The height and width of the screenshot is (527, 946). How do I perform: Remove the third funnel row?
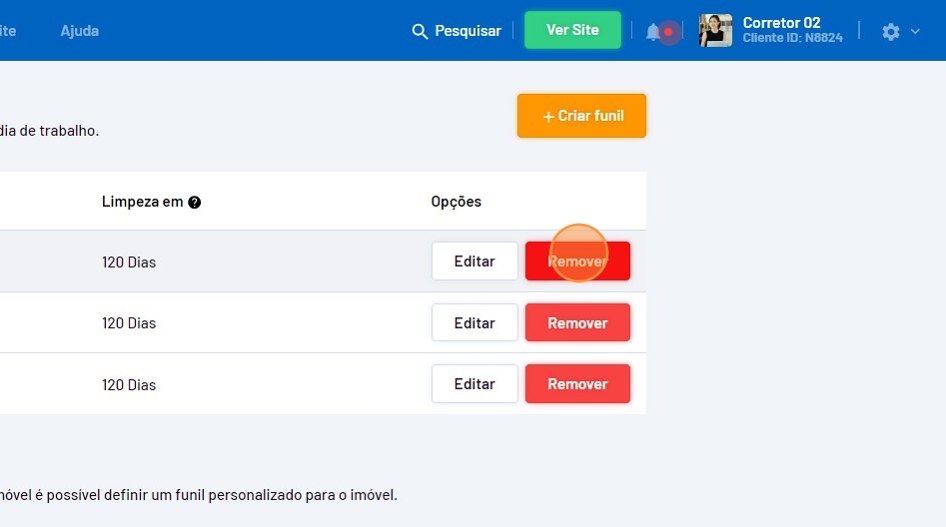tap(577, 383)
